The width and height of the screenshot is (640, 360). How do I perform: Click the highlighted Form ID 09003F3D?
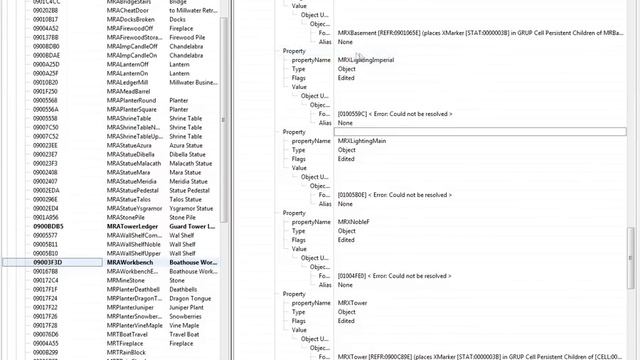(48, 262)
